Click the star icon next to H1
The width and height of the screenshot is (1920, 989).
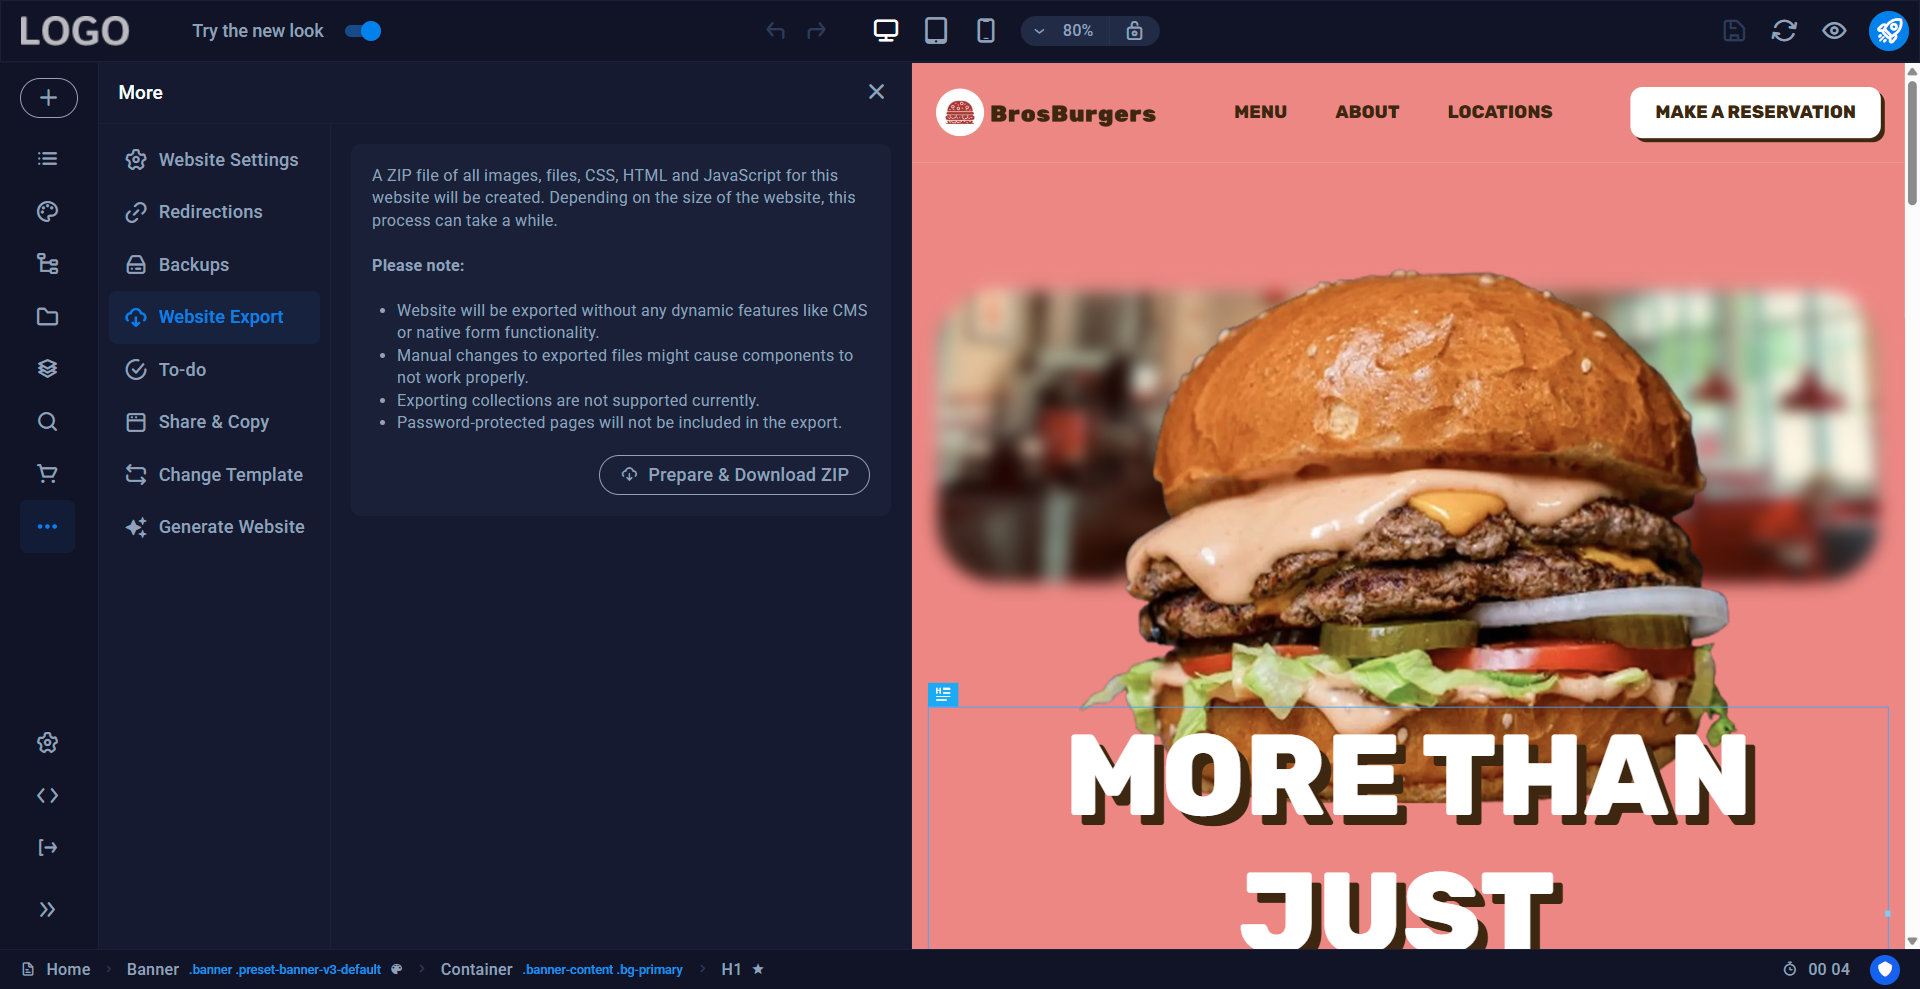tap(758, 969)
